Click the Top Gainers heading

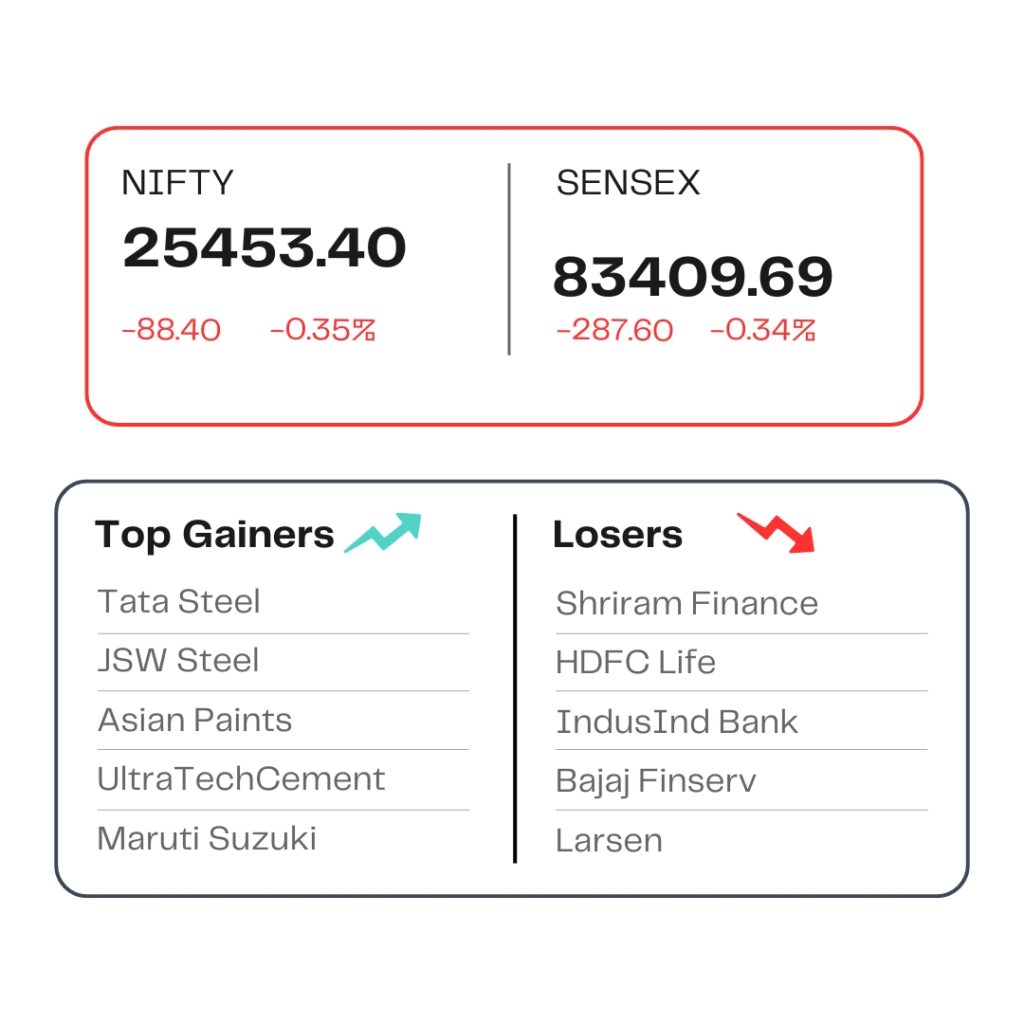point(214,535)
